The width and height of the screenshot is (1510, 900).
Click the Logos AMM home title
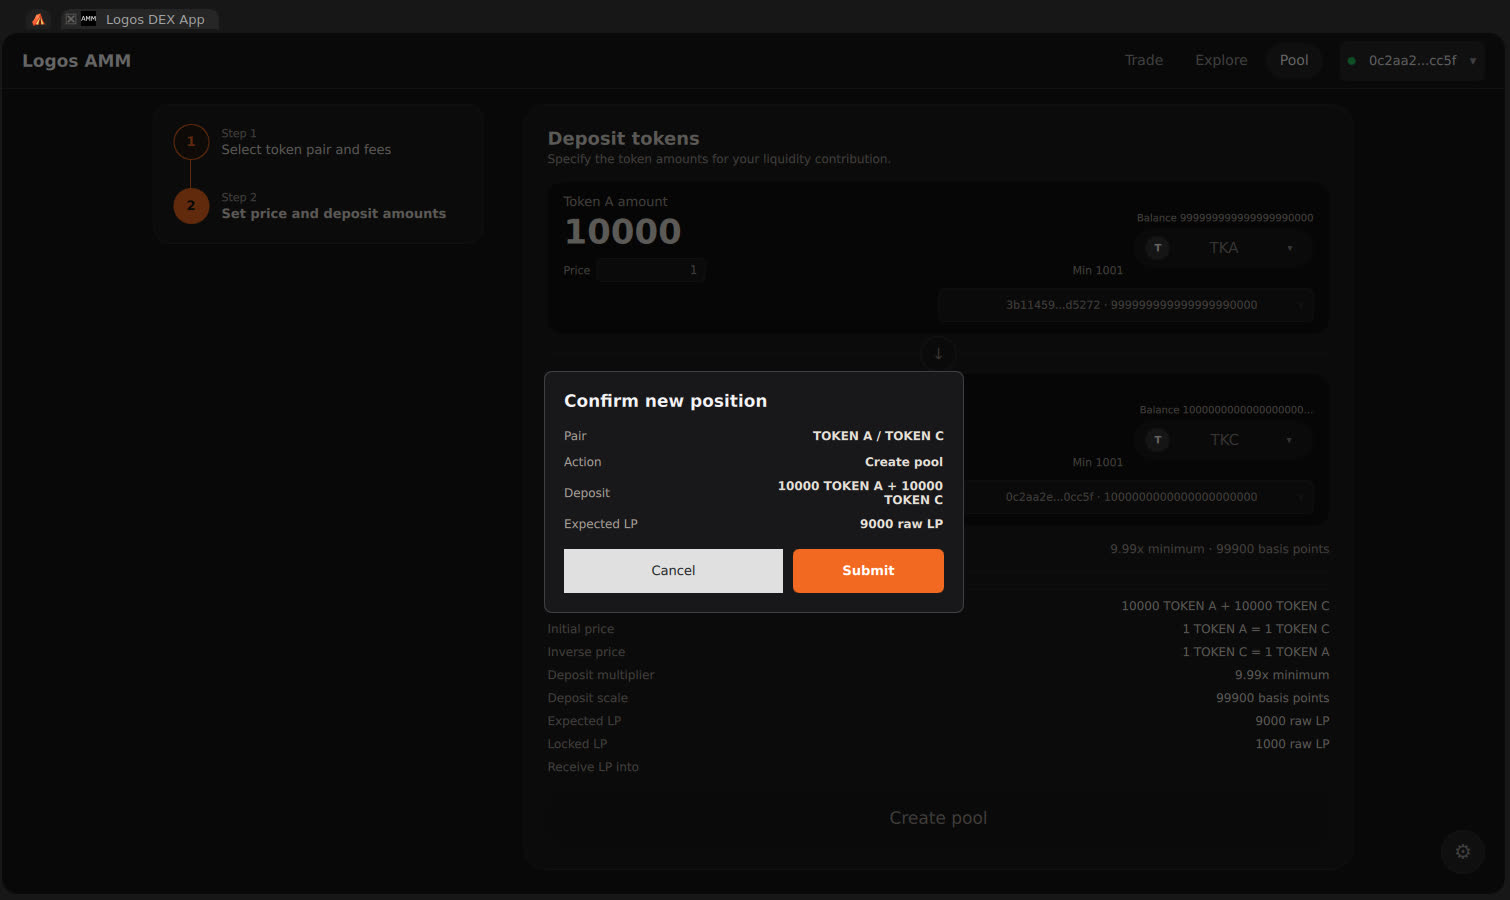pos(77,61)
